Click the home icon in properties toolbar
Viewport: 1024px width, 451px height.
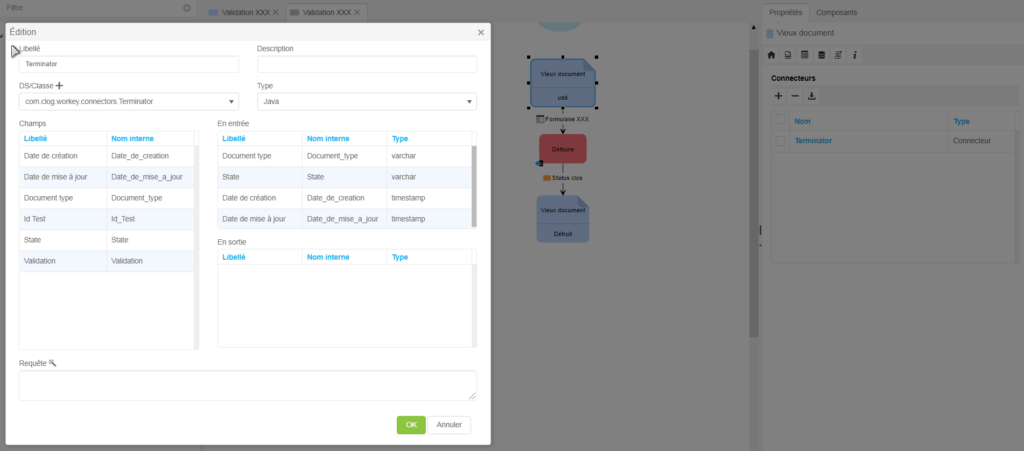[771, 54]
